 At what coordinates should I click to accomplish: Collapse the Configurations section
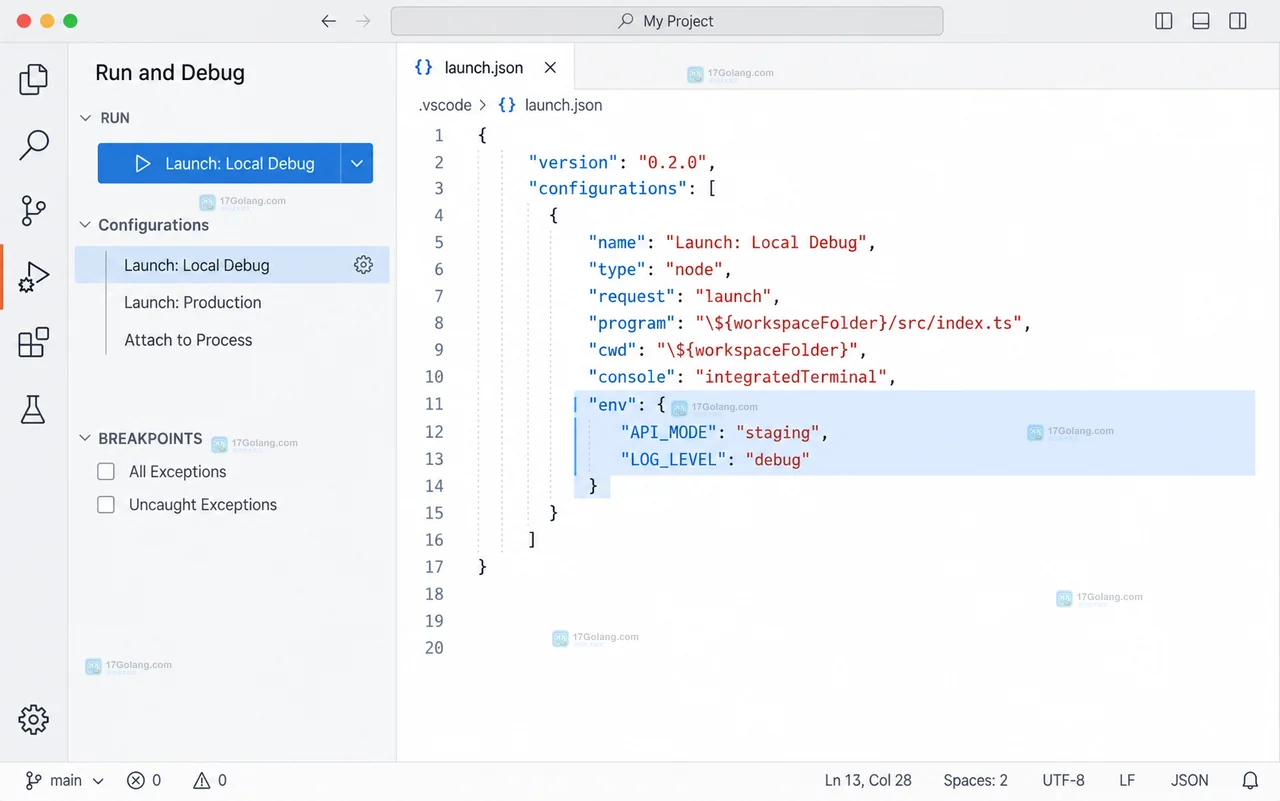point(85,225)
